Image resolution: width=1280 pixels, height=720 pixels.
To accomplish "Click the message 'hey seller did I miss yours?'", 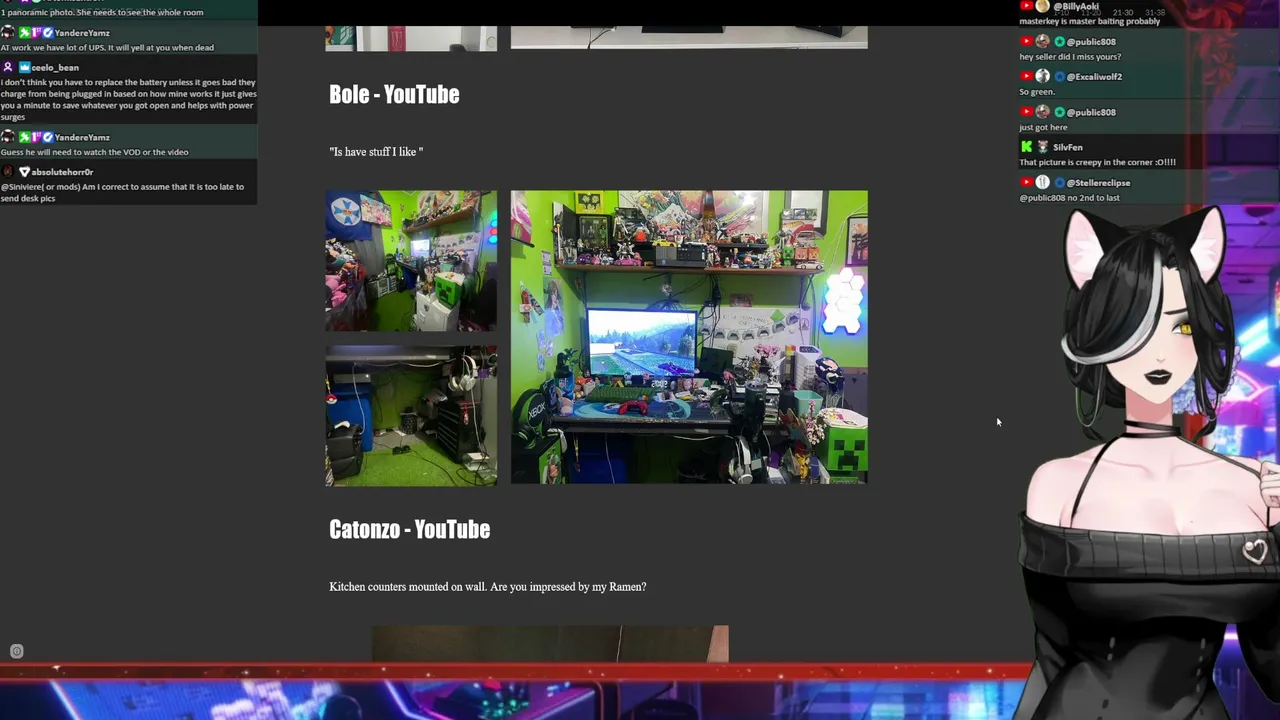I will tap(1070, 57).
